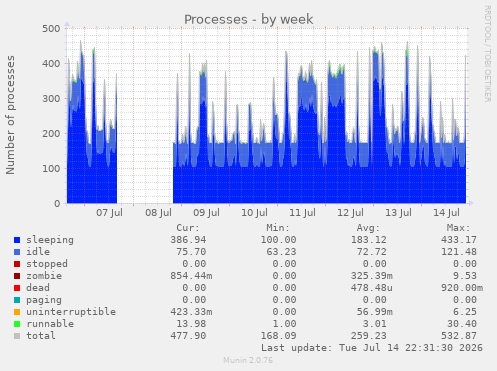The image size is (497, 371).
Task: Click sleeping current value 386.94
Action: 188,240
